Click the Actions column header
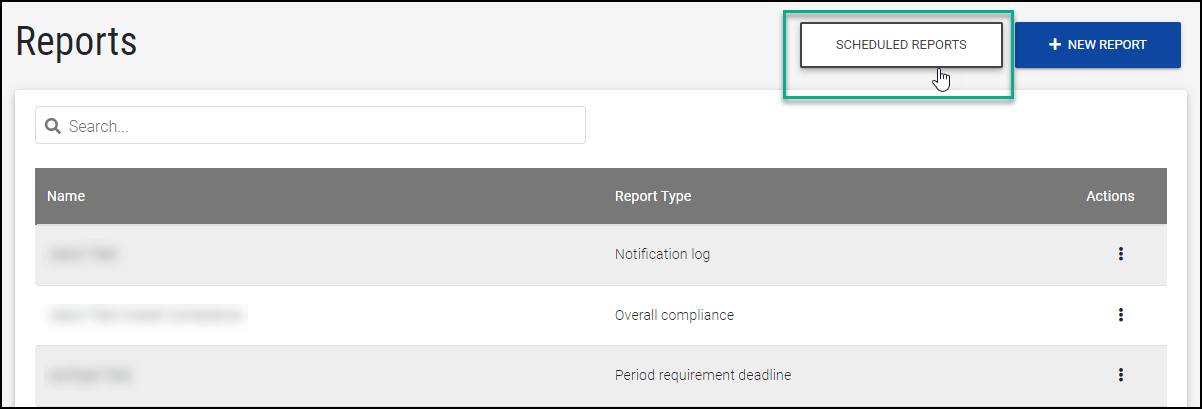This screenshot has width=1202, height=409. point(1110,196)
